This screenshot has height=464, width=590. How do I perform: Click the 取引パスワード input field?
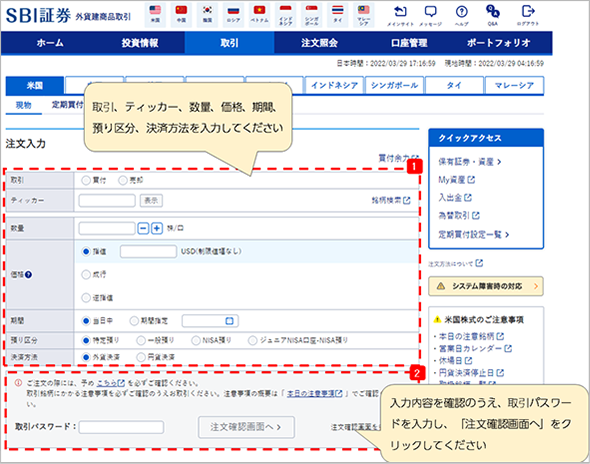121,427
